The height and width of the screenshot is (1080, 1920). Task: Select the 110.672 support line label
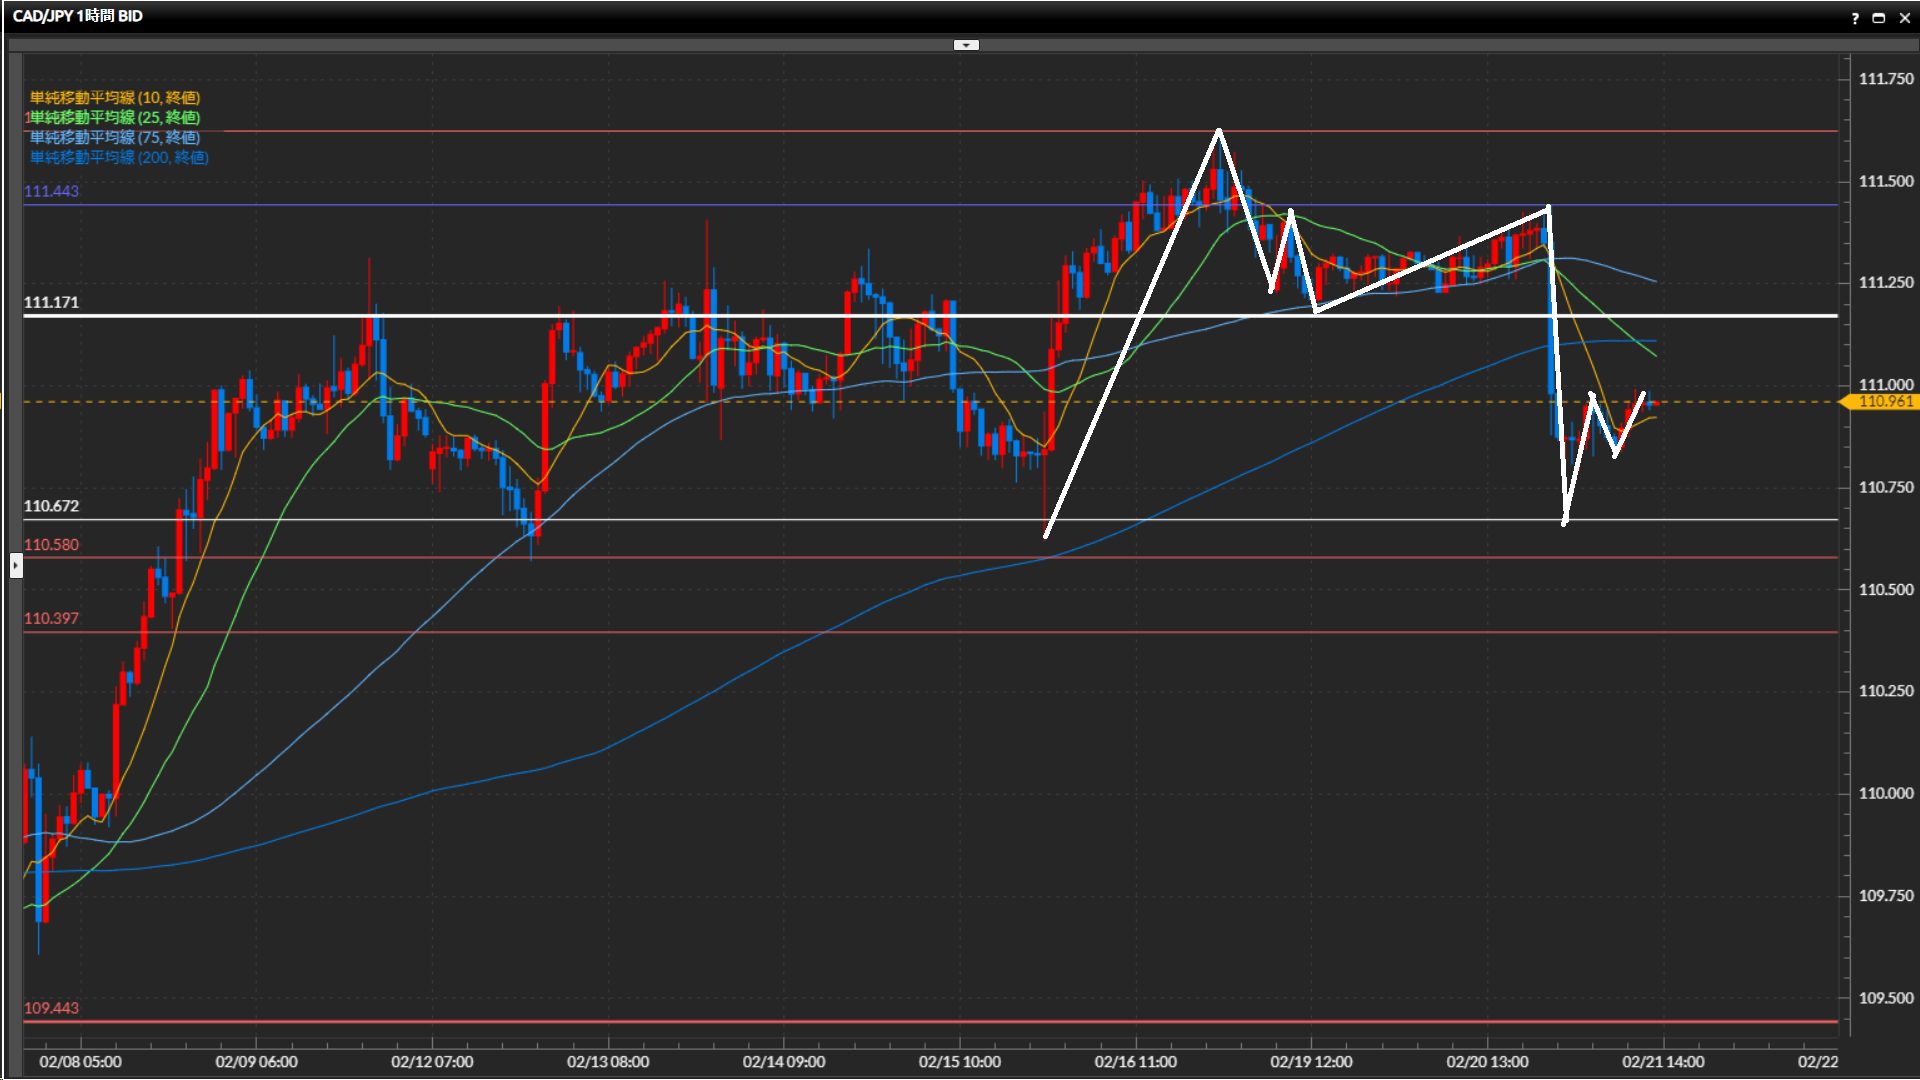[x=51, y=506]
